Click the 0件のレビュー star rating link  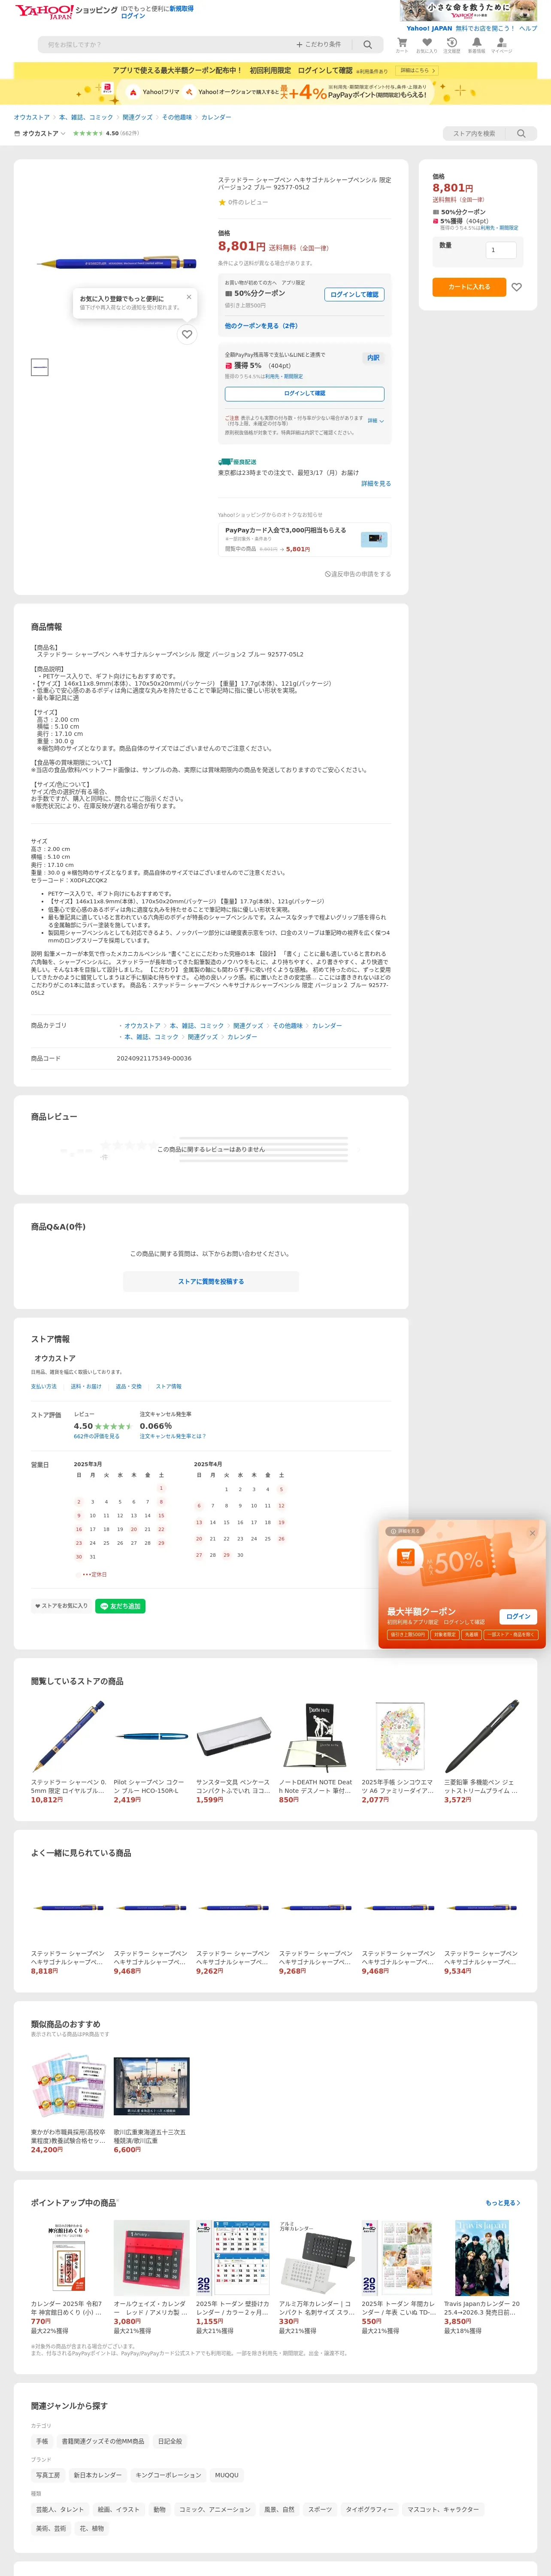[x=243, y=202]
